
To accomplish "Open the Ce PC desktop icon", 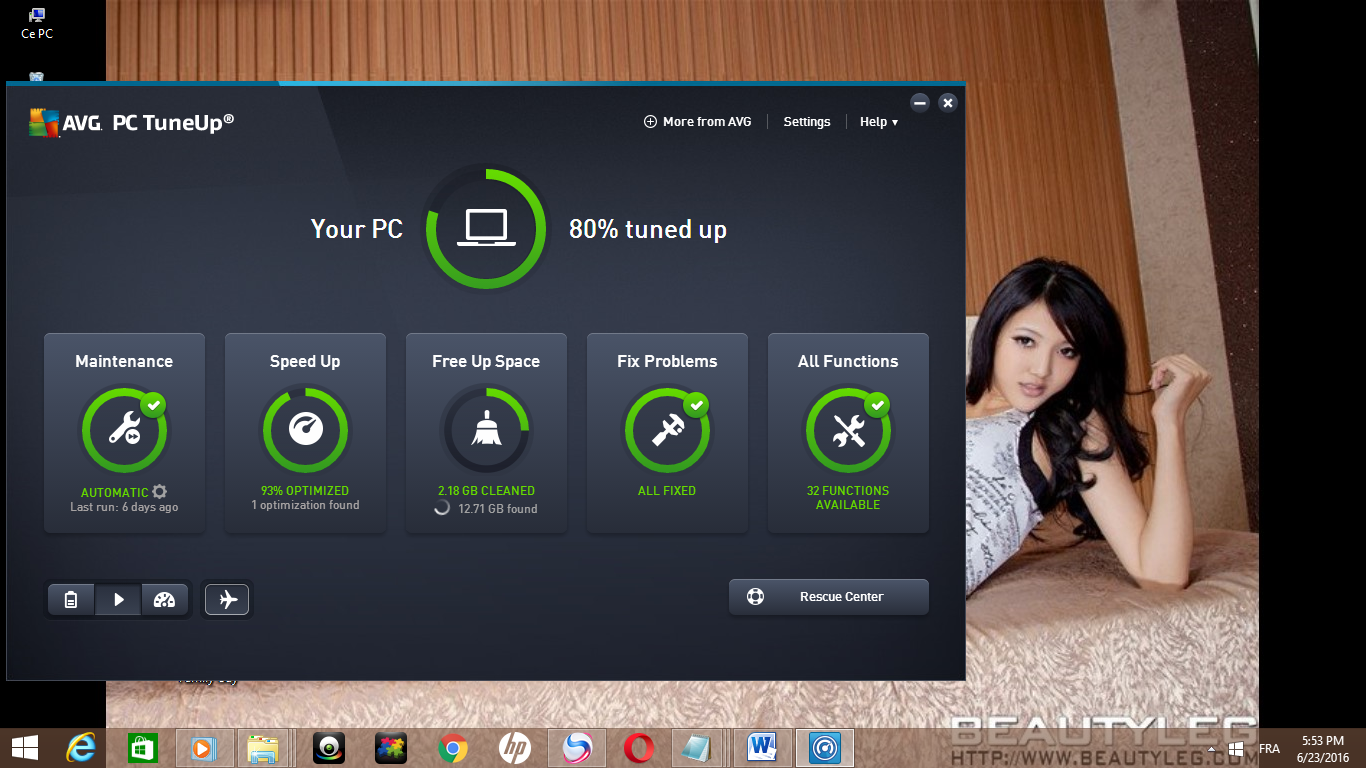I will click(37, 23).
